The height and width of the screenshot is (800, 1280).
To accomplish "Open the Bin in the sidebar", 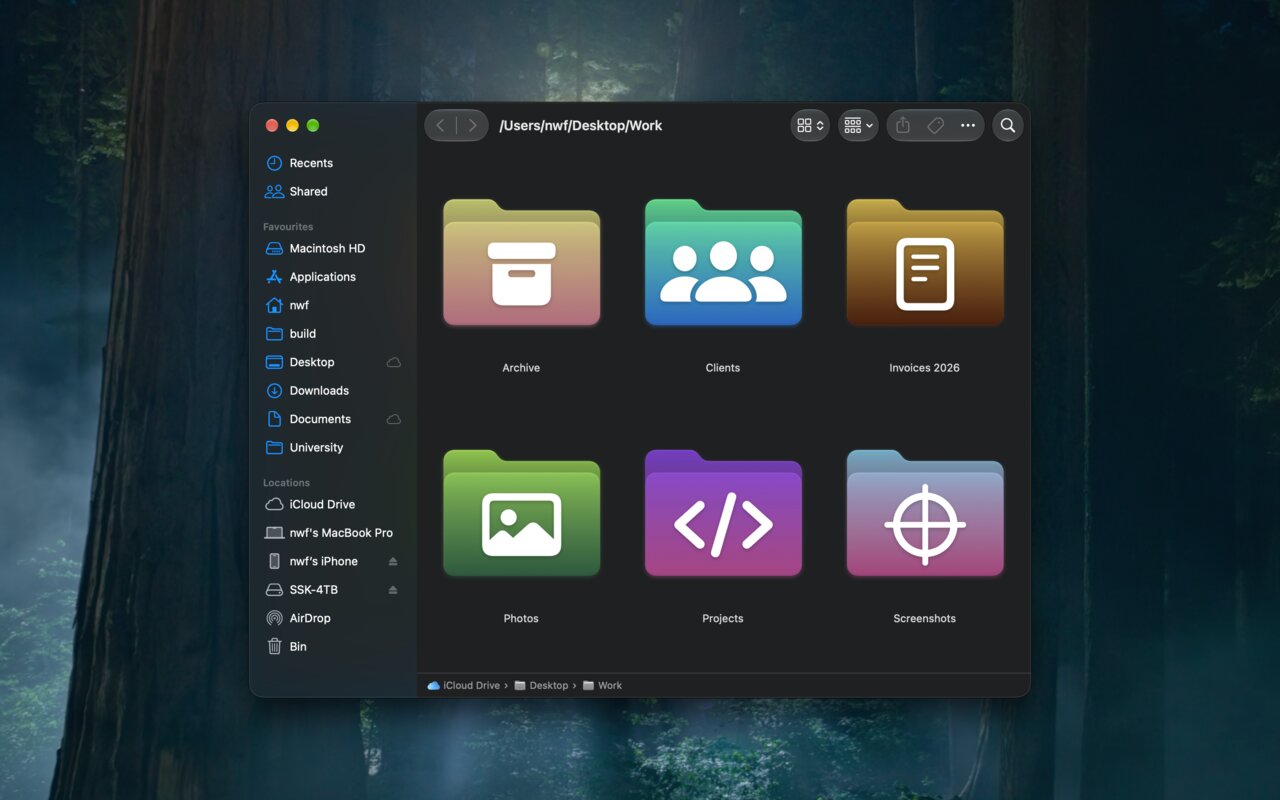I will [333, 647].
